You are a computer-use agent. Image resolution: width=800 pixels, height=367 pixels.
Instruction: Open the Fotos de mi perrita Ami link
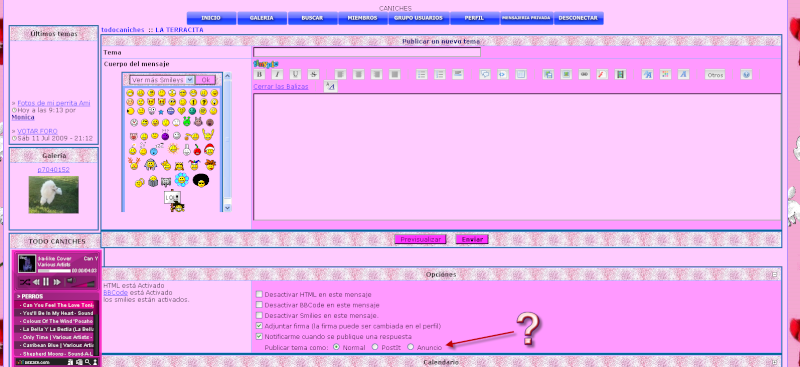[54, 103]
